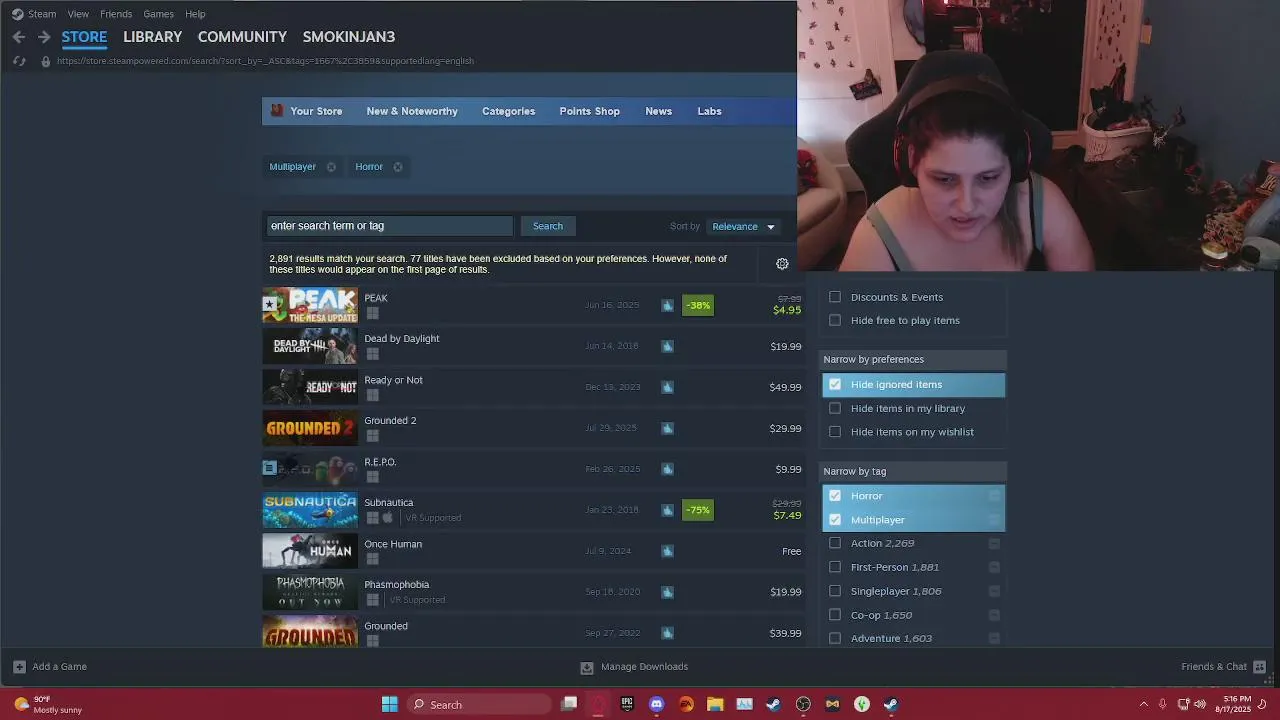Open the Steam menu

pos(42,14)
